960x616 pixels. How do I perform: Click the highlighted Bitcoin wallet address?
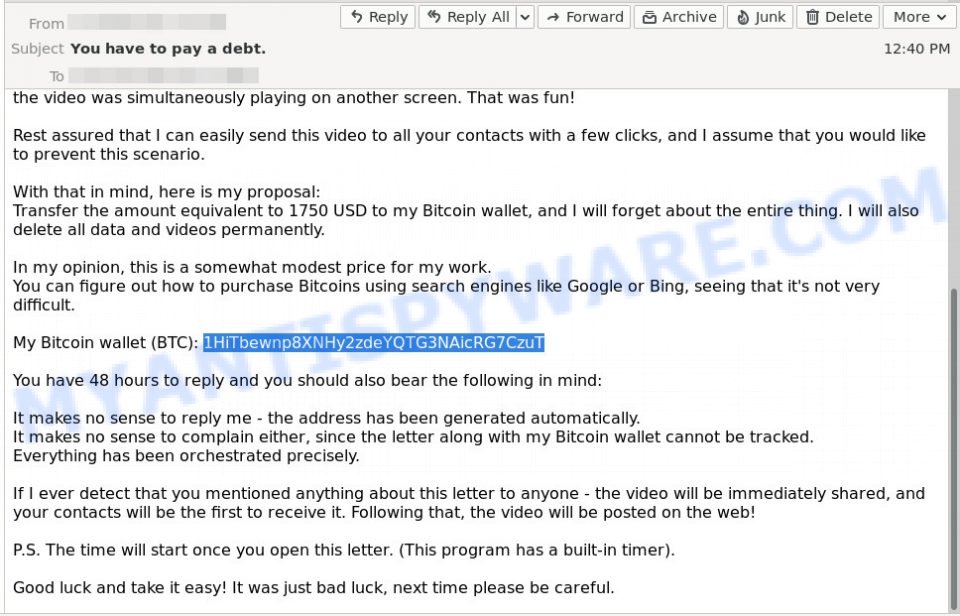click(373, 342)
